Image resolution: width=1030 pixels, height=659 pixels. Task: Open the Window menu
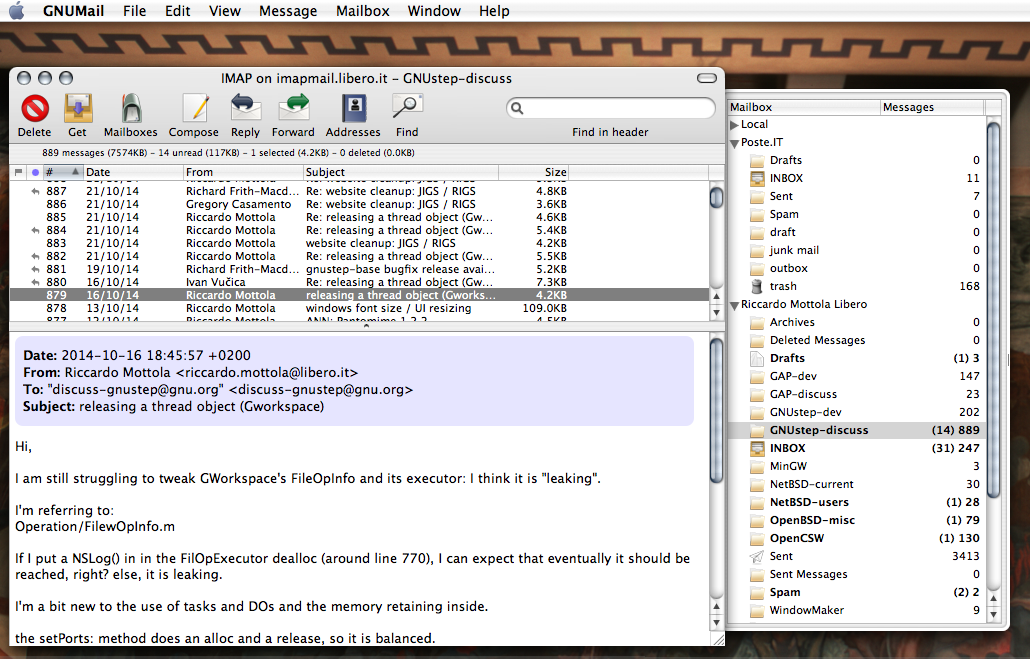coord(434,11)
